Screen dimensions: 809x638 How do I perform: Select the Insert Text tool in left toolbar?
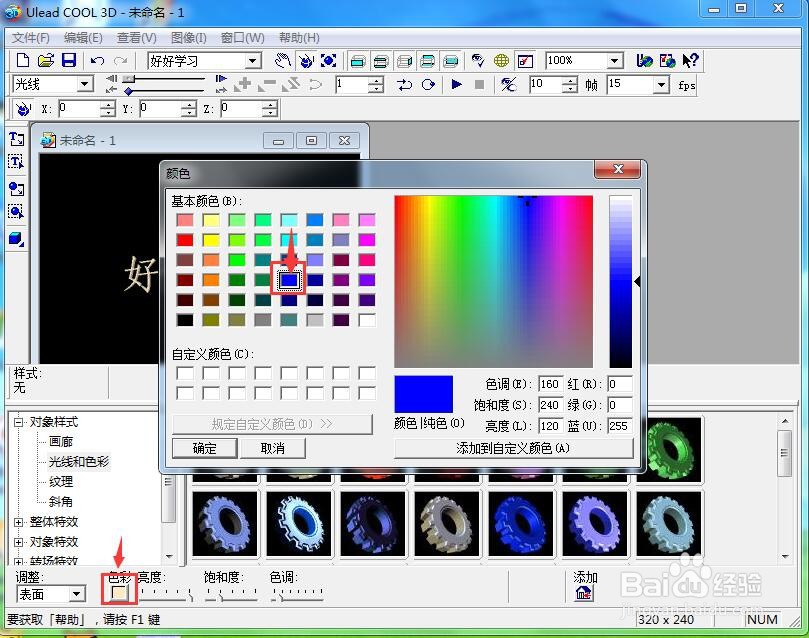coord(16,139)
